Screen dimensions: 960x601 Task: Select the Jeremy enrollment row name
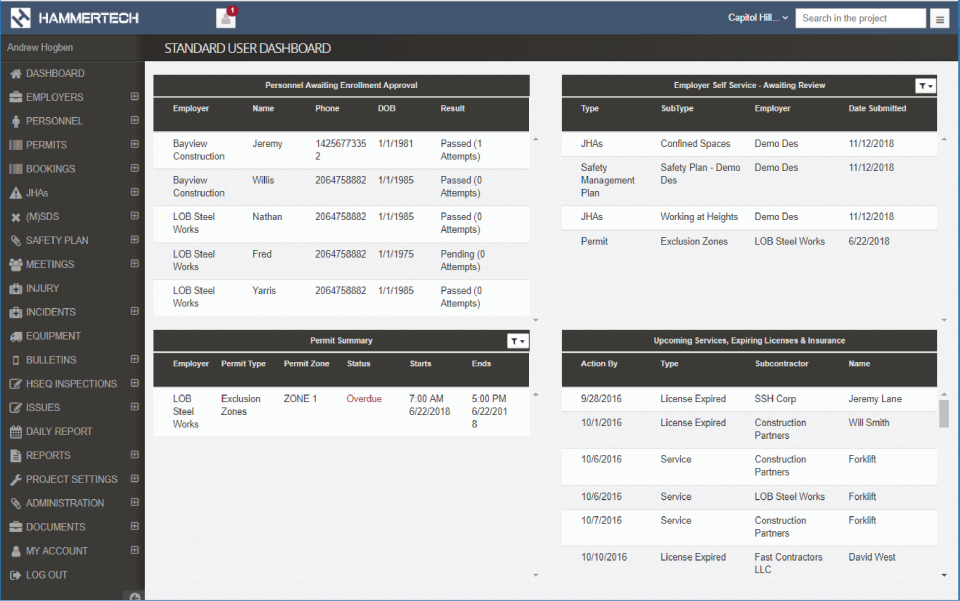(x=267, y=144)
